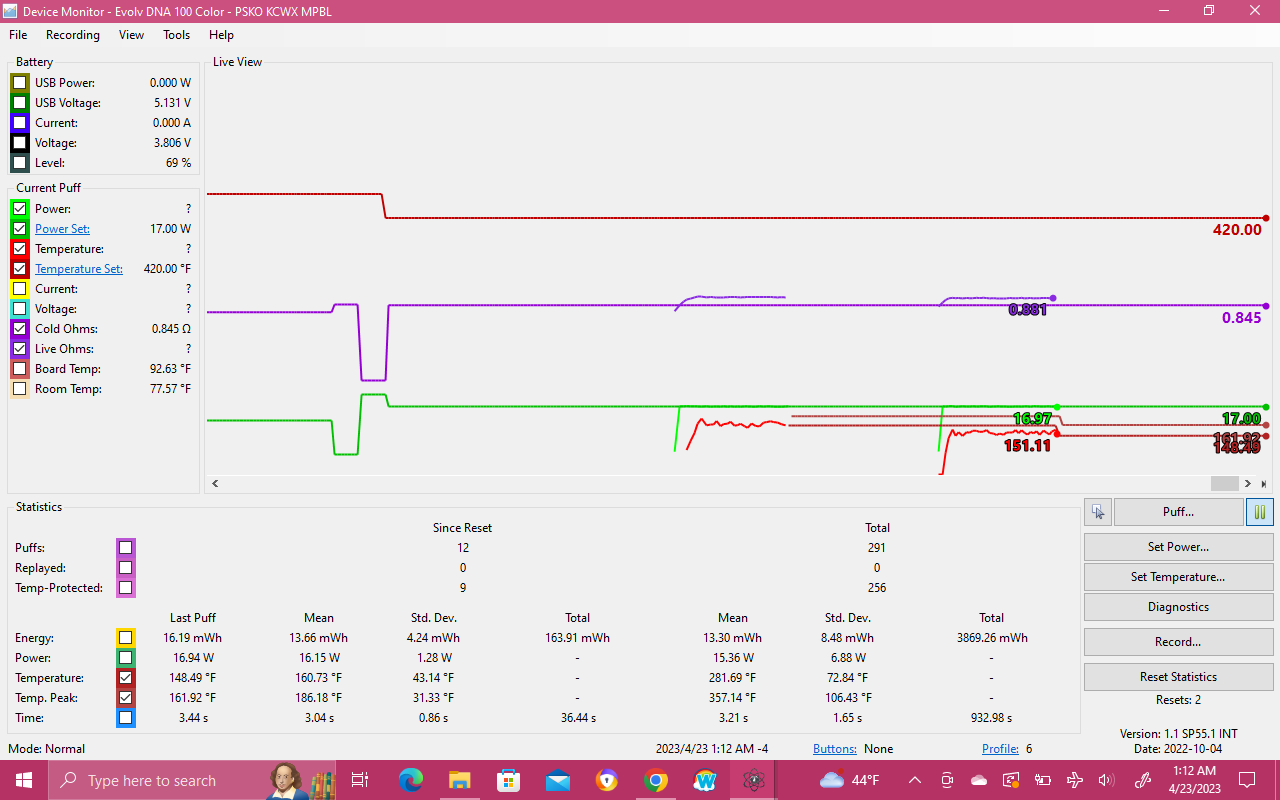Open the Tools menu
This screenshot has width=1280, height=800.
pyautogui.click(x=176, y=35)
